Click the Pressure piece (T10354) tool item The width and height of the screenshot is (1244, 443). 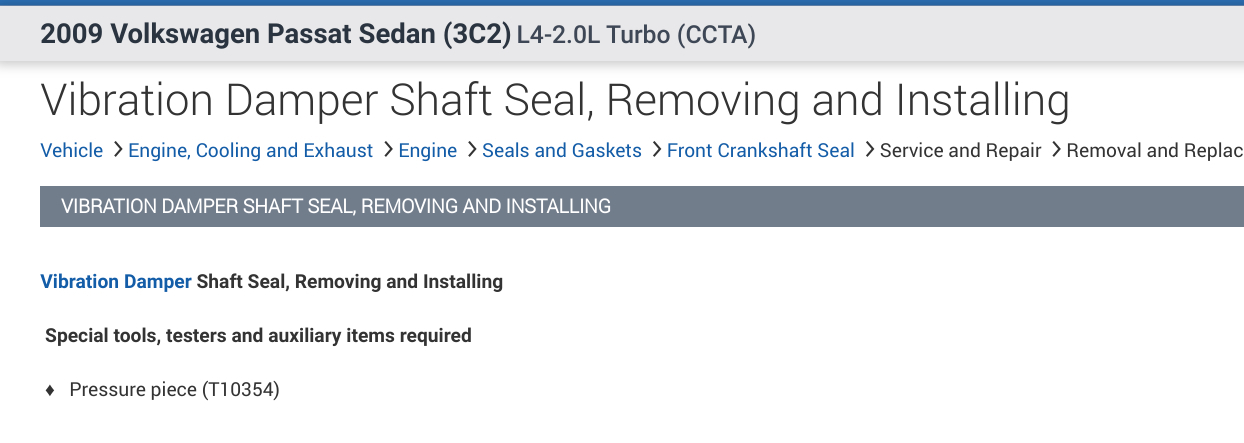(174, 390)
